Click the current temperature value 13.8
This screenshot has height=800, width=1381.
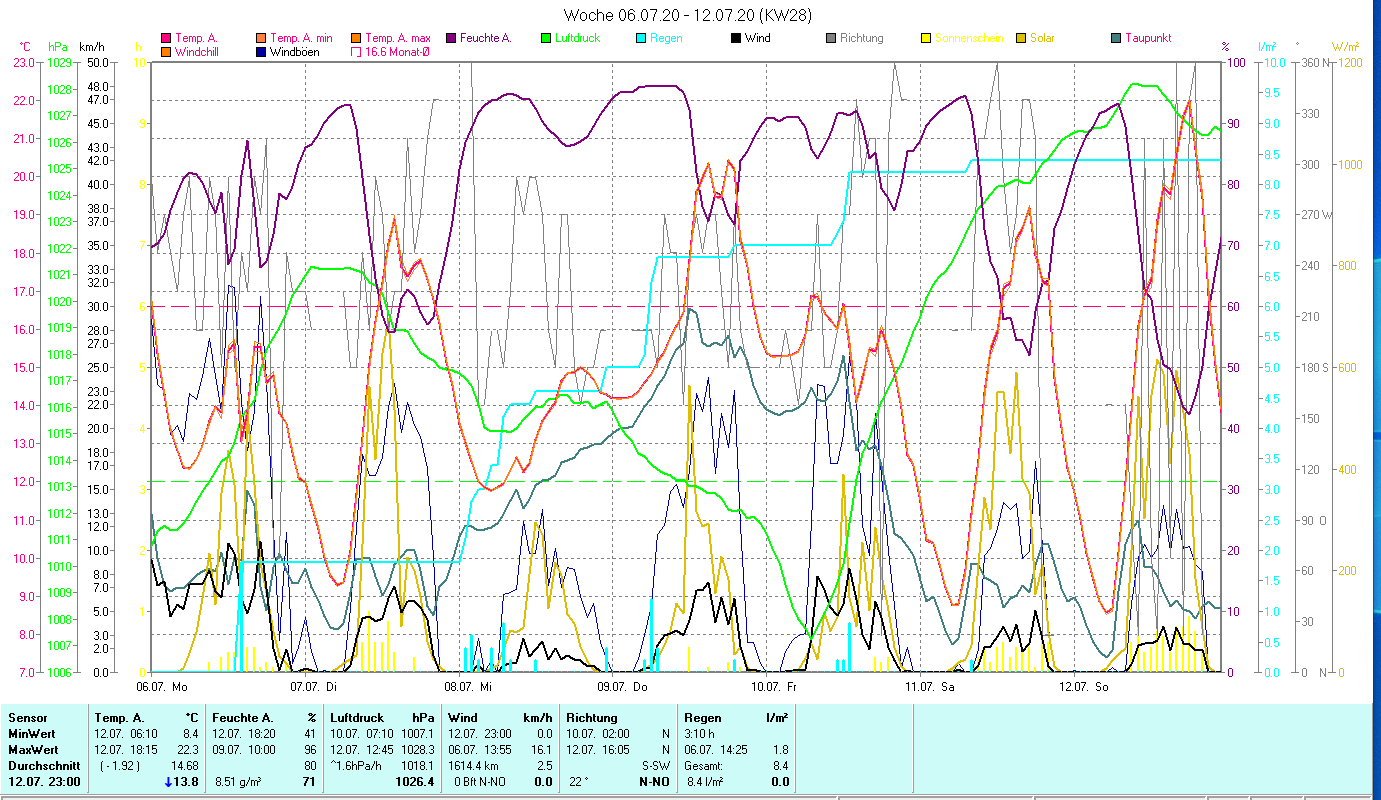[x=188, y=782]
